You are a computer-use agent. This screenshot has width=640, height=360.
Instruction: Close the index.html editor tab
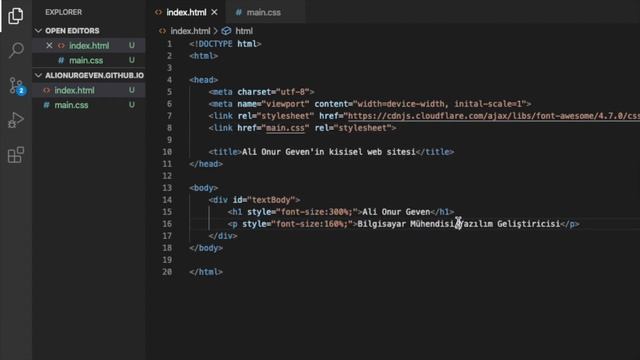point(214,12)
